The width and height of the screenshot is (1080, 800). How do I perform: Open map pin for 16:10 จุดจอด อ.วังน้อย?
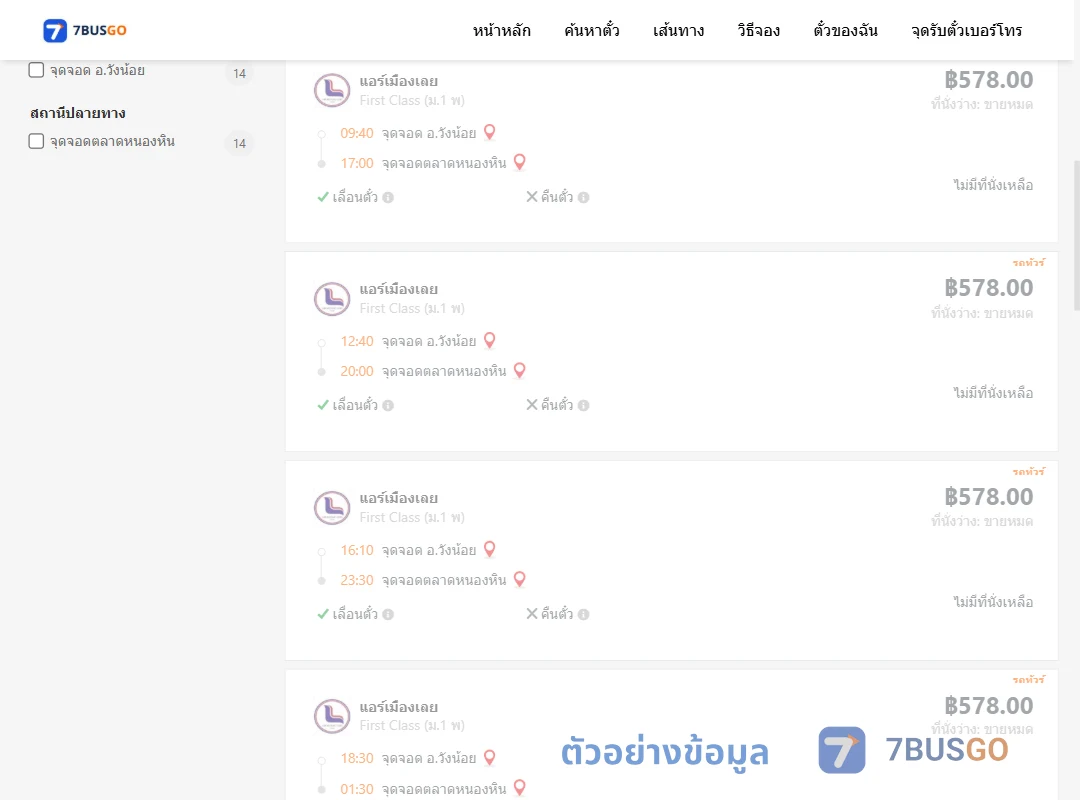pos(490,549)
